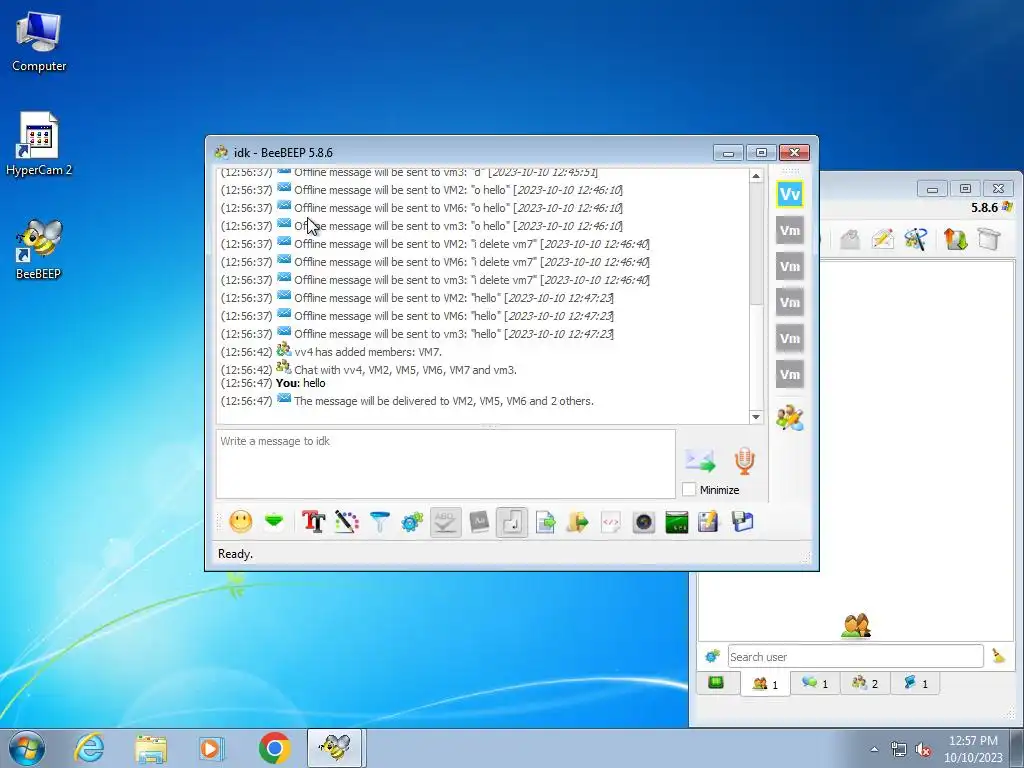Click the microphone voice message icon

click(744, 460)
